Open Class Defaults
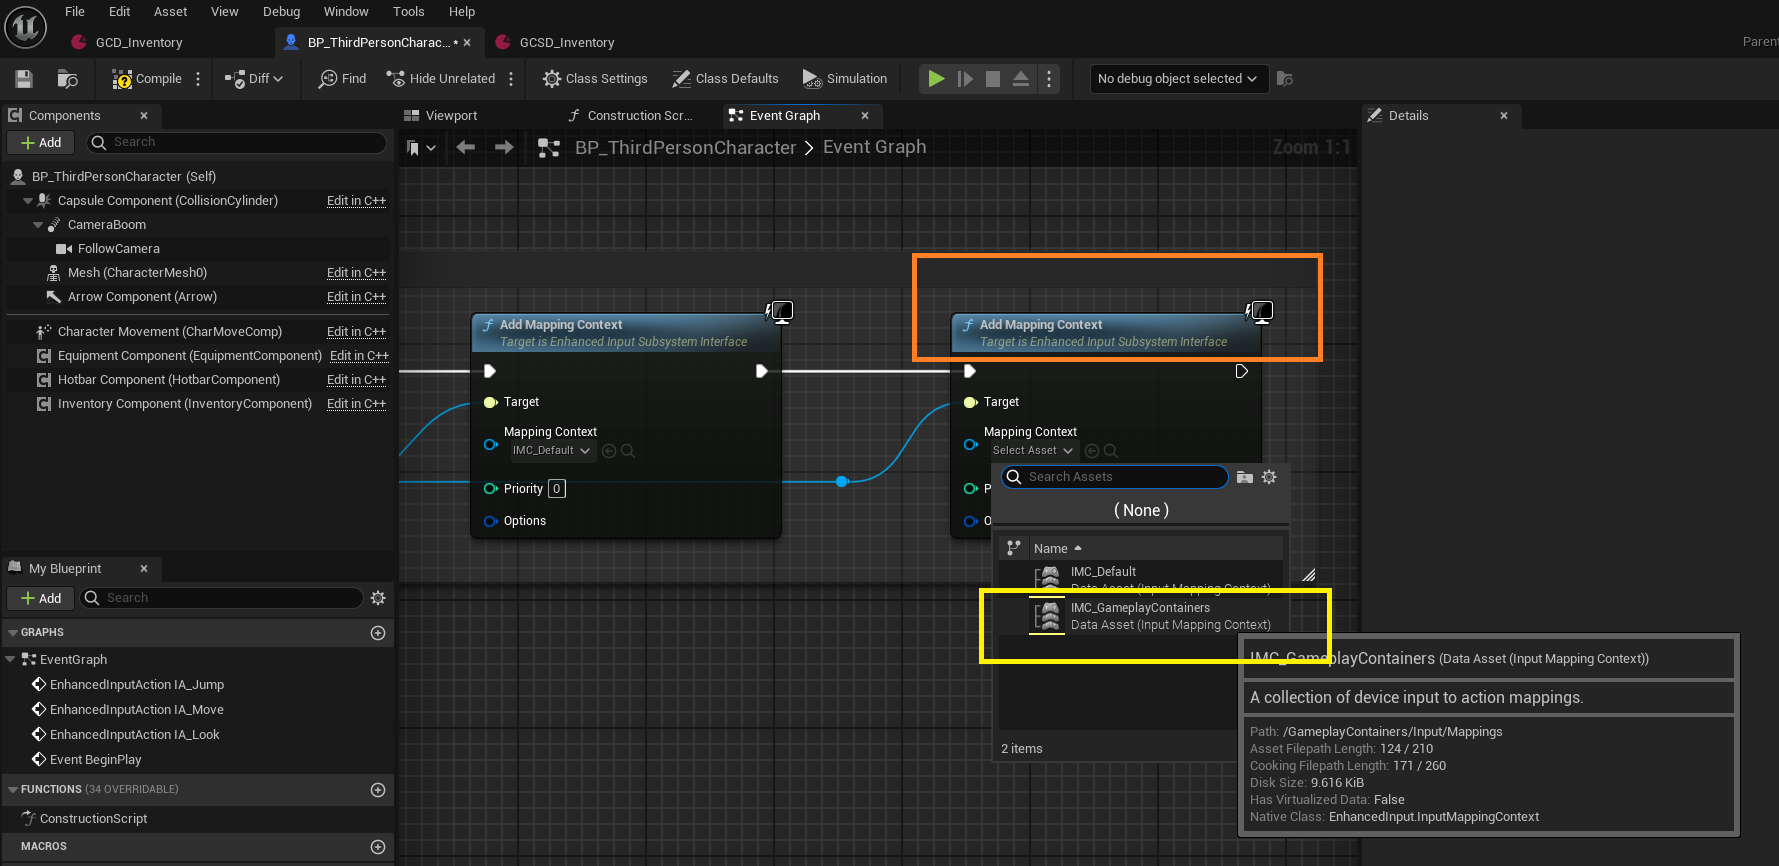 (x=725, y=79)
